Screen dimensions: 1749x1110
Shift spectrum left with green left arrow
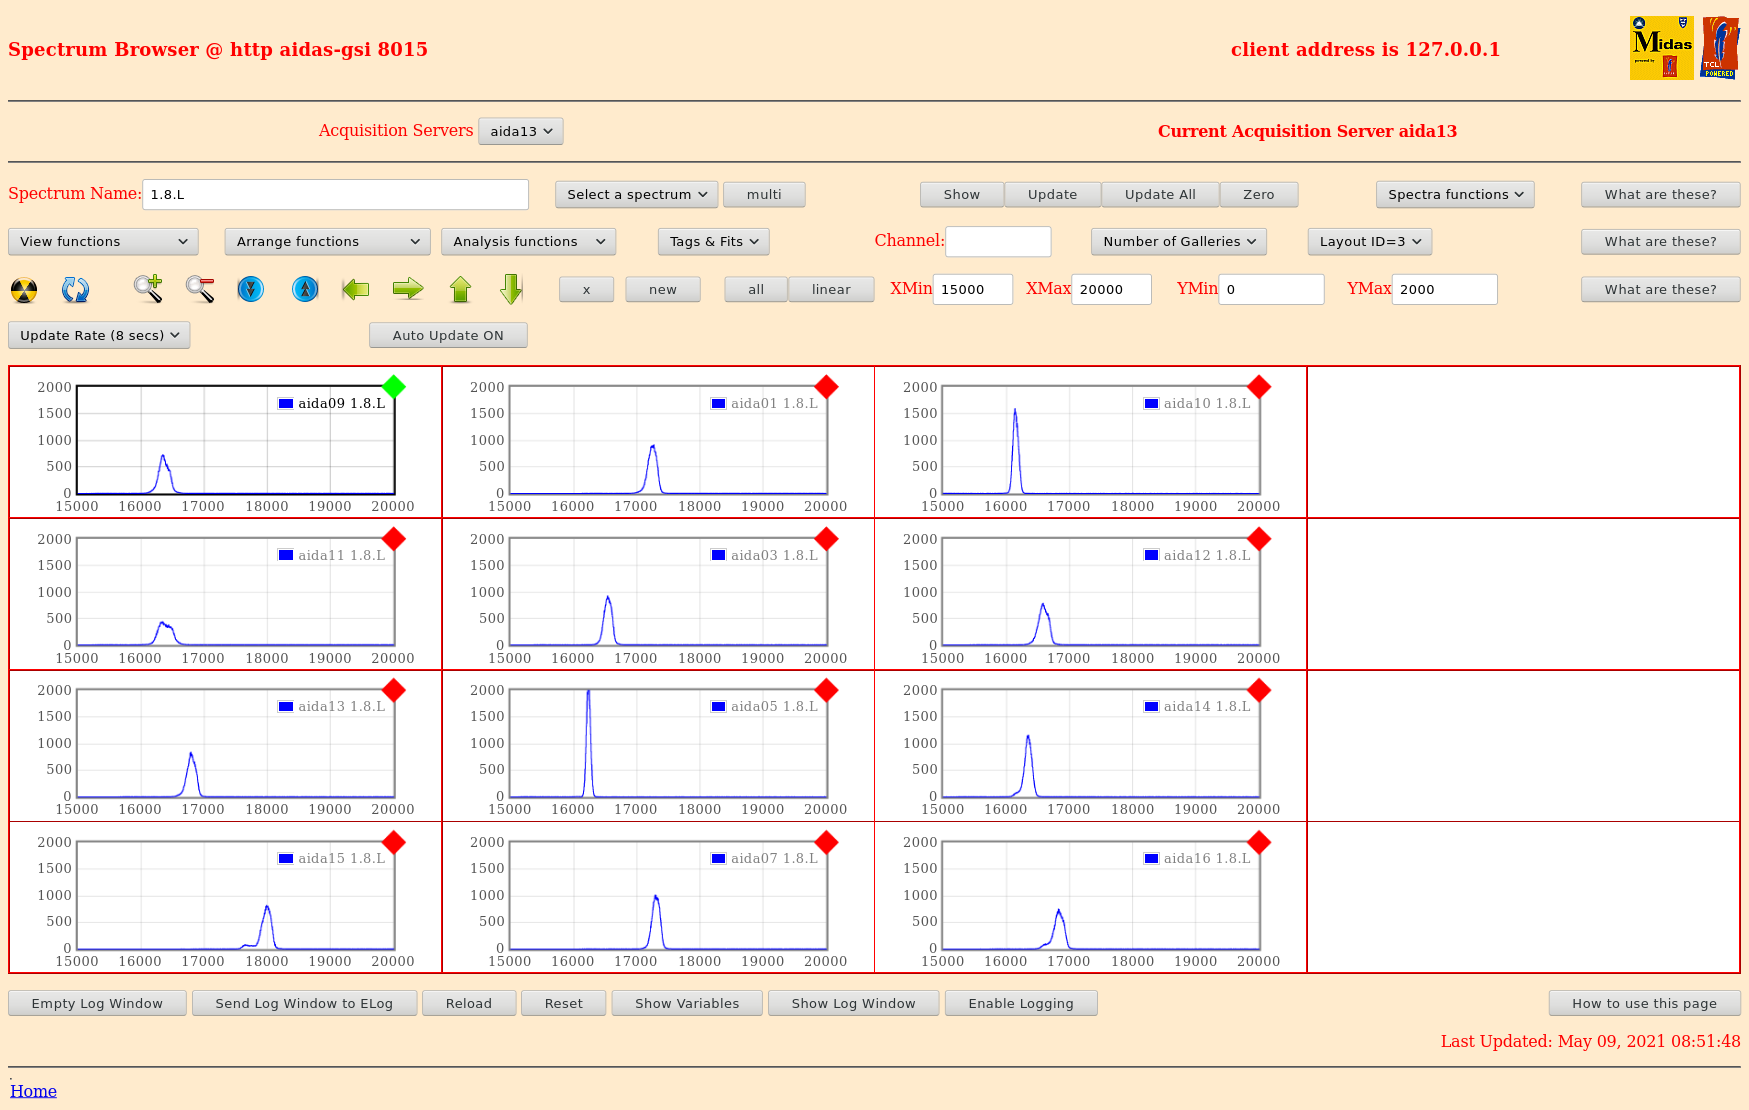[356, 290]
